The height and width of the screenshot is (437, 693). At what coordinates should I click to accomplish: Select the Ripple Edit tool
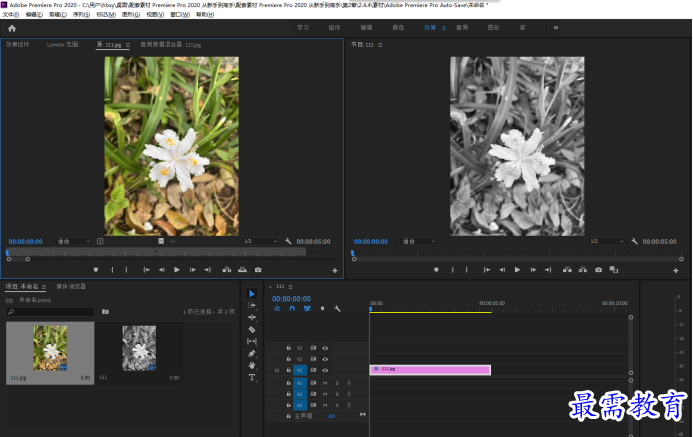pos(252,317)
